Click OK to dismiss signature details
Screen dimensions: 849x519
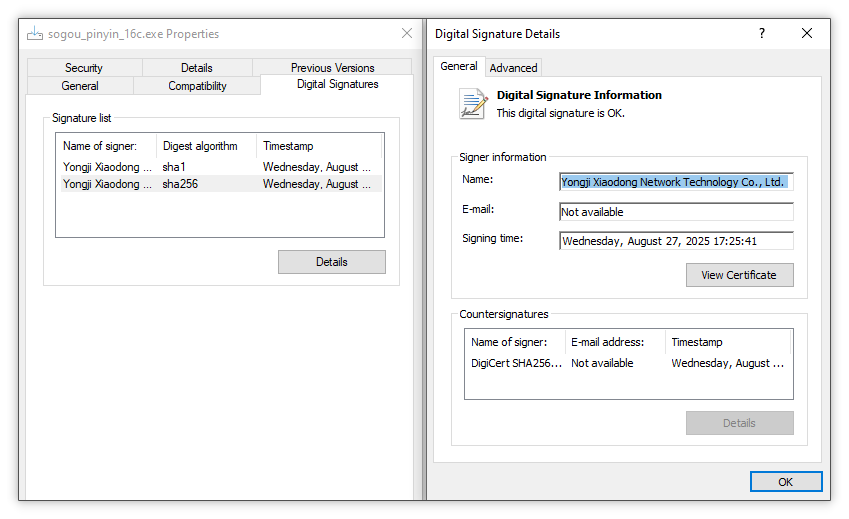(x=785, y=482)
